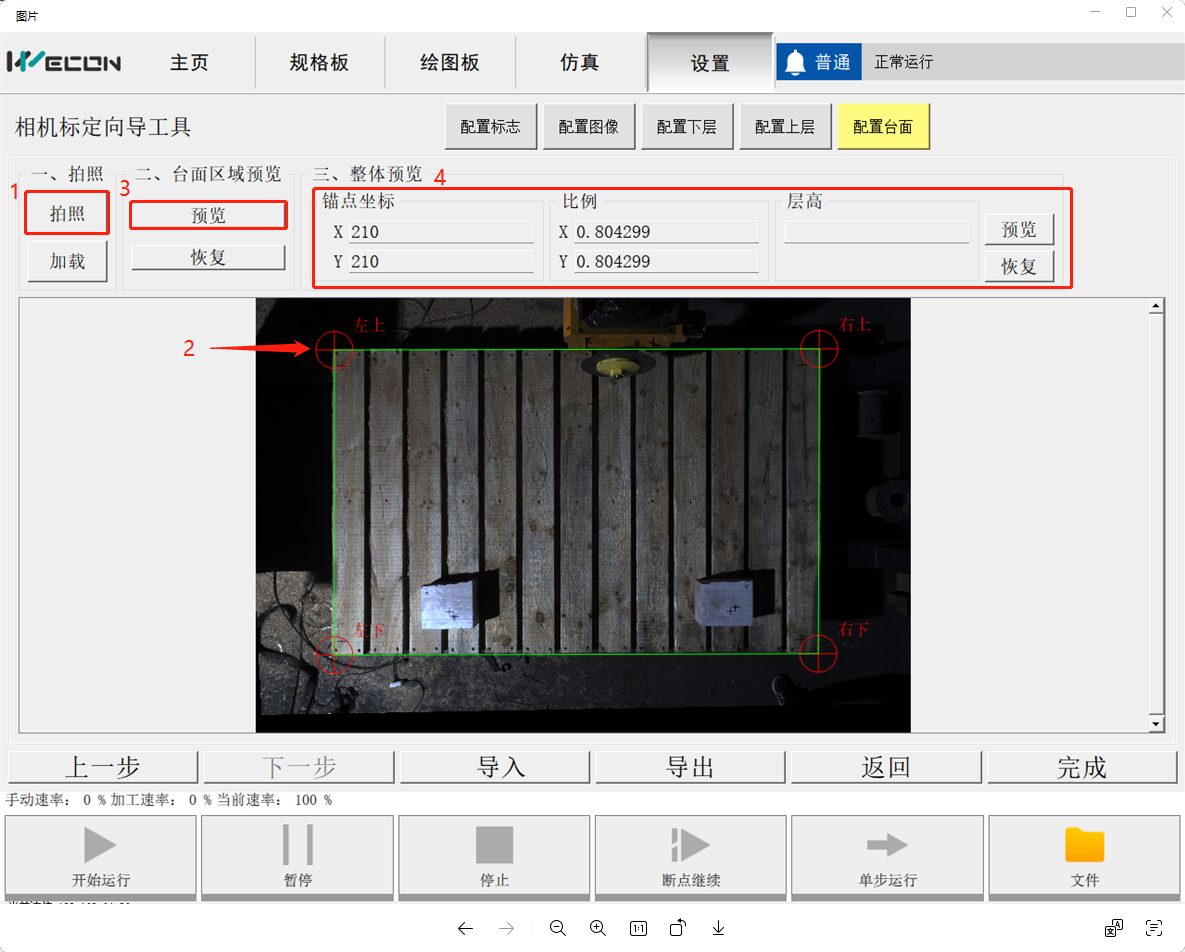Rotate the image using the rotate icon
1185x952 pixels.
point(678,928)
